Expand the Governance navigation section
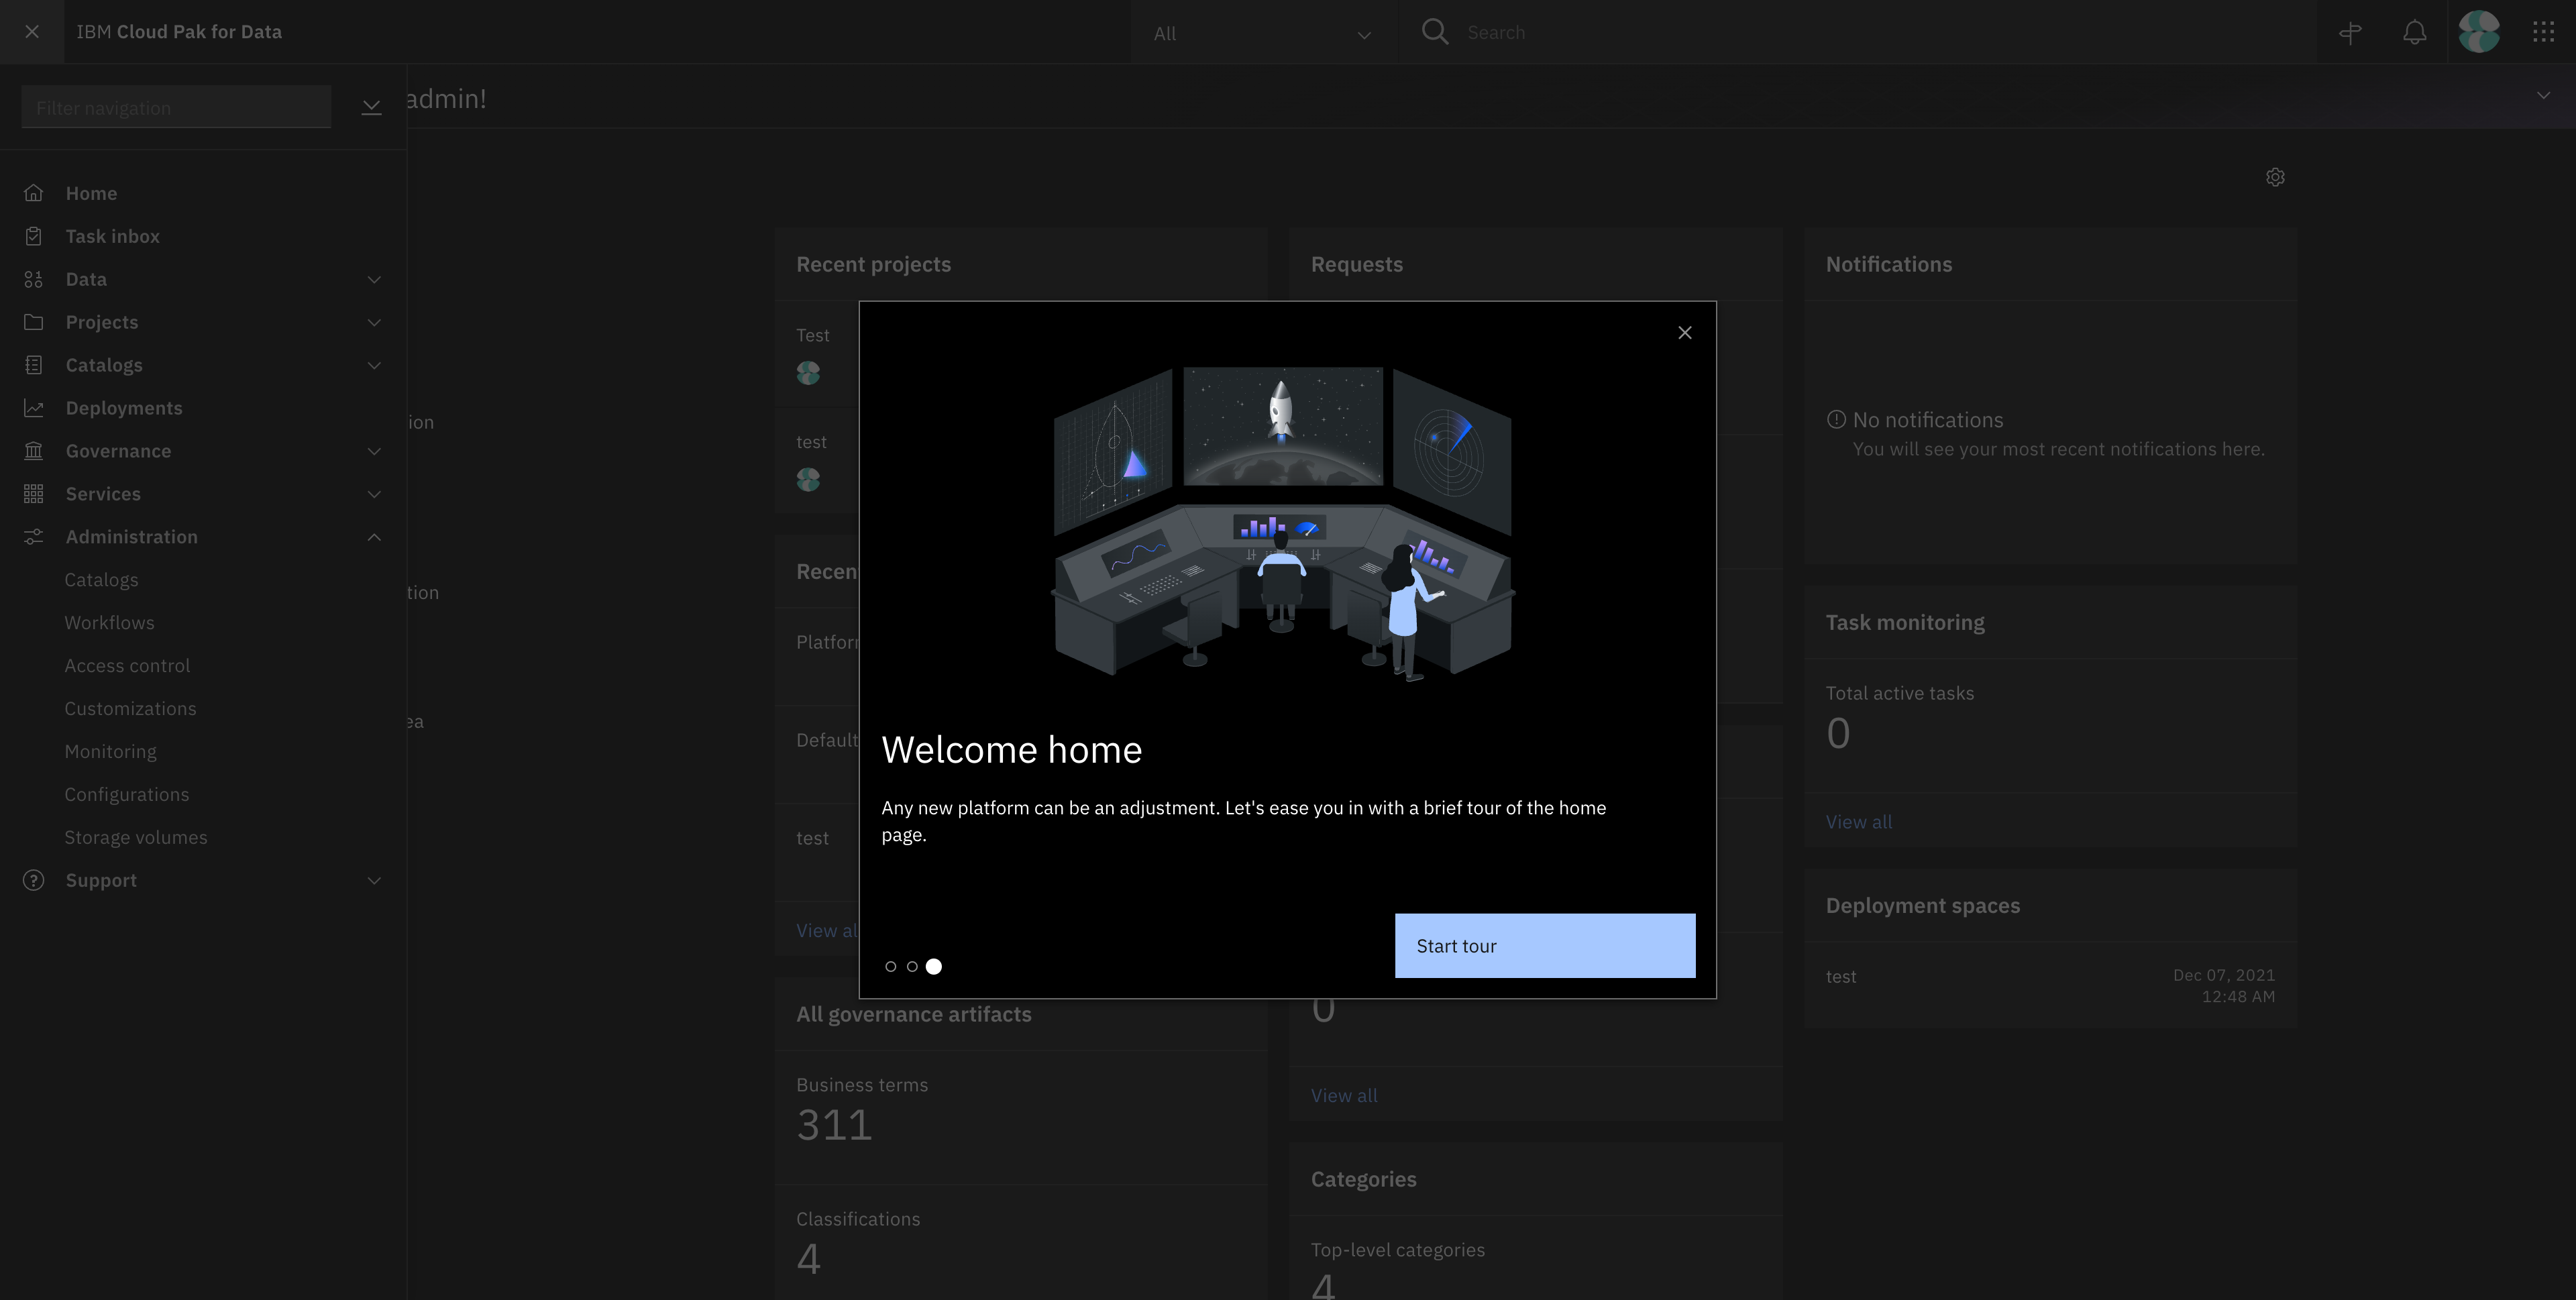2576x1300 pixels. click(x=374, y=451)
